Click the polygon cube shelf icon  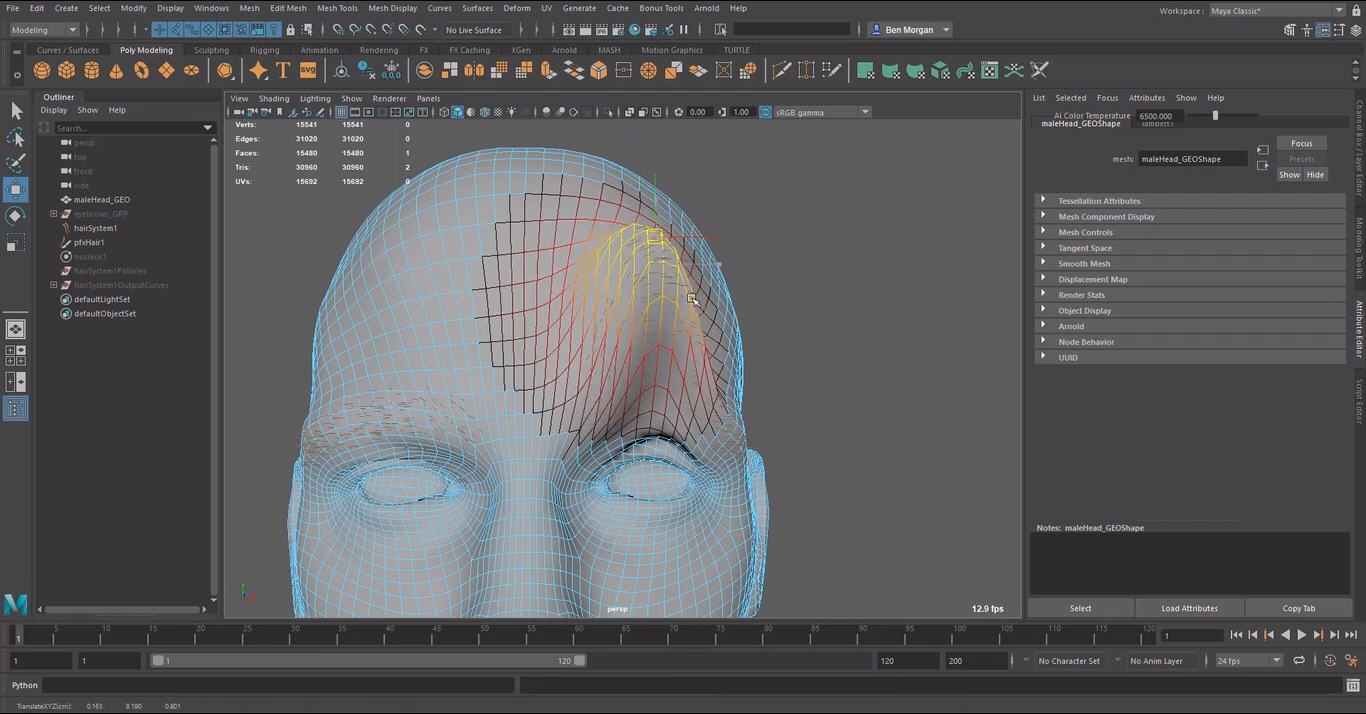[x=67, y=70]
